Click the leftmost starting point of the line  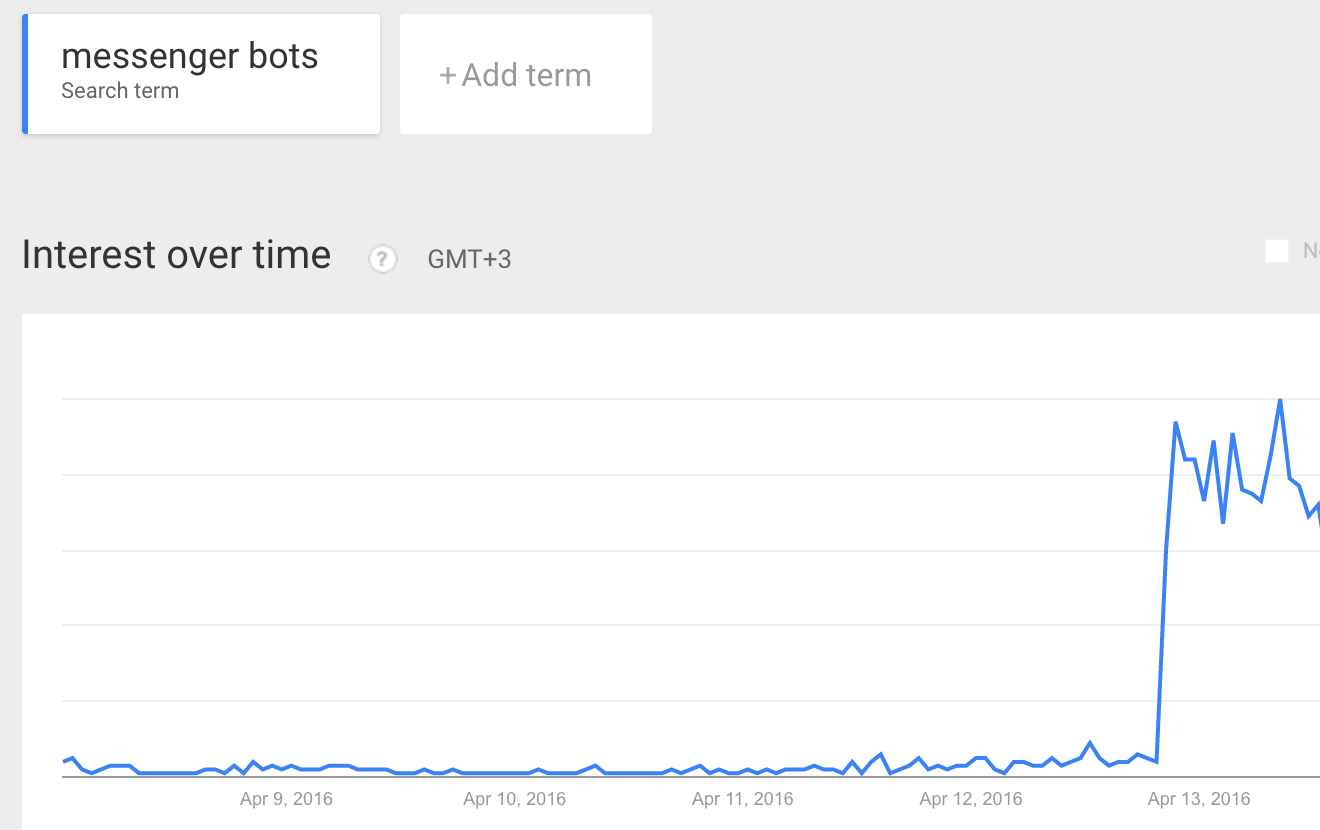click(63, 762)
